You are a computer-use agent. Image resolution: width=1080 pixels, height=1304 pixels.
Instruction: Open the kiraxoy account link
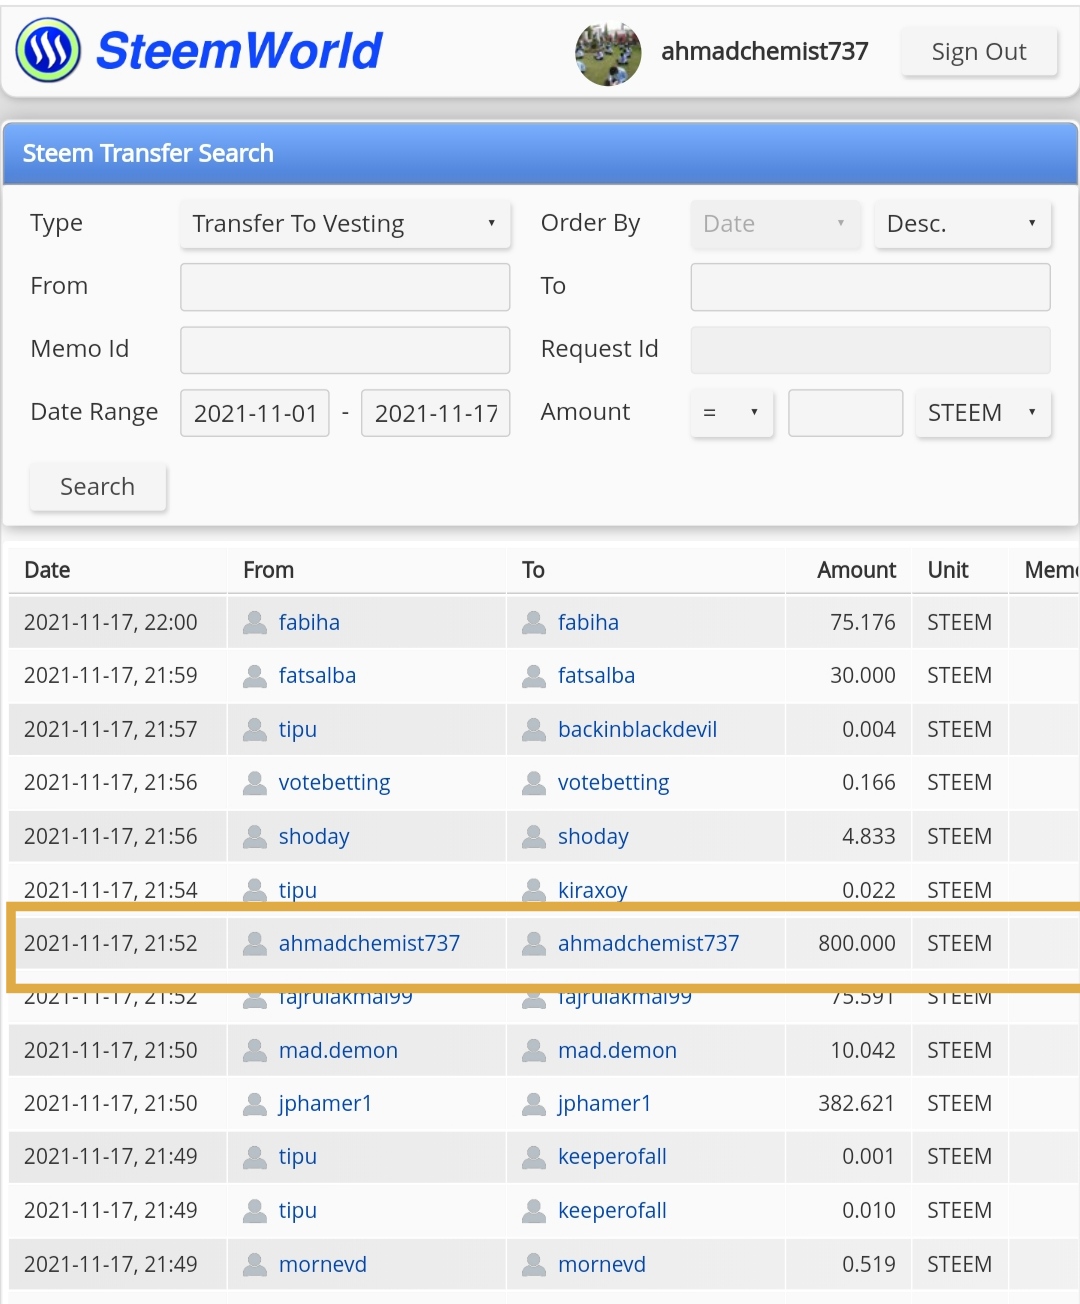pyautogui.click(x=592, y=890)
